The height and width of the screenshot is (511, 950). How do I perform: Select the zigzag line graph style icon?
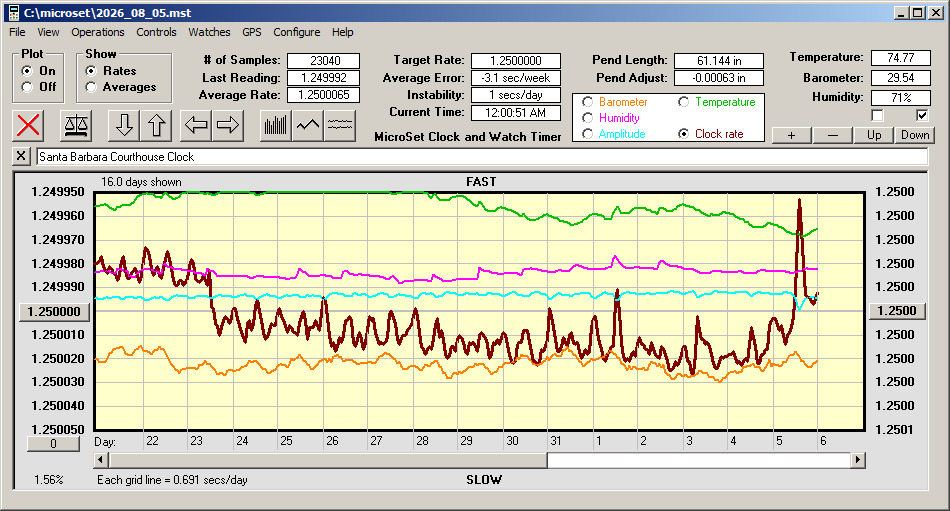[x=308, y=125]
